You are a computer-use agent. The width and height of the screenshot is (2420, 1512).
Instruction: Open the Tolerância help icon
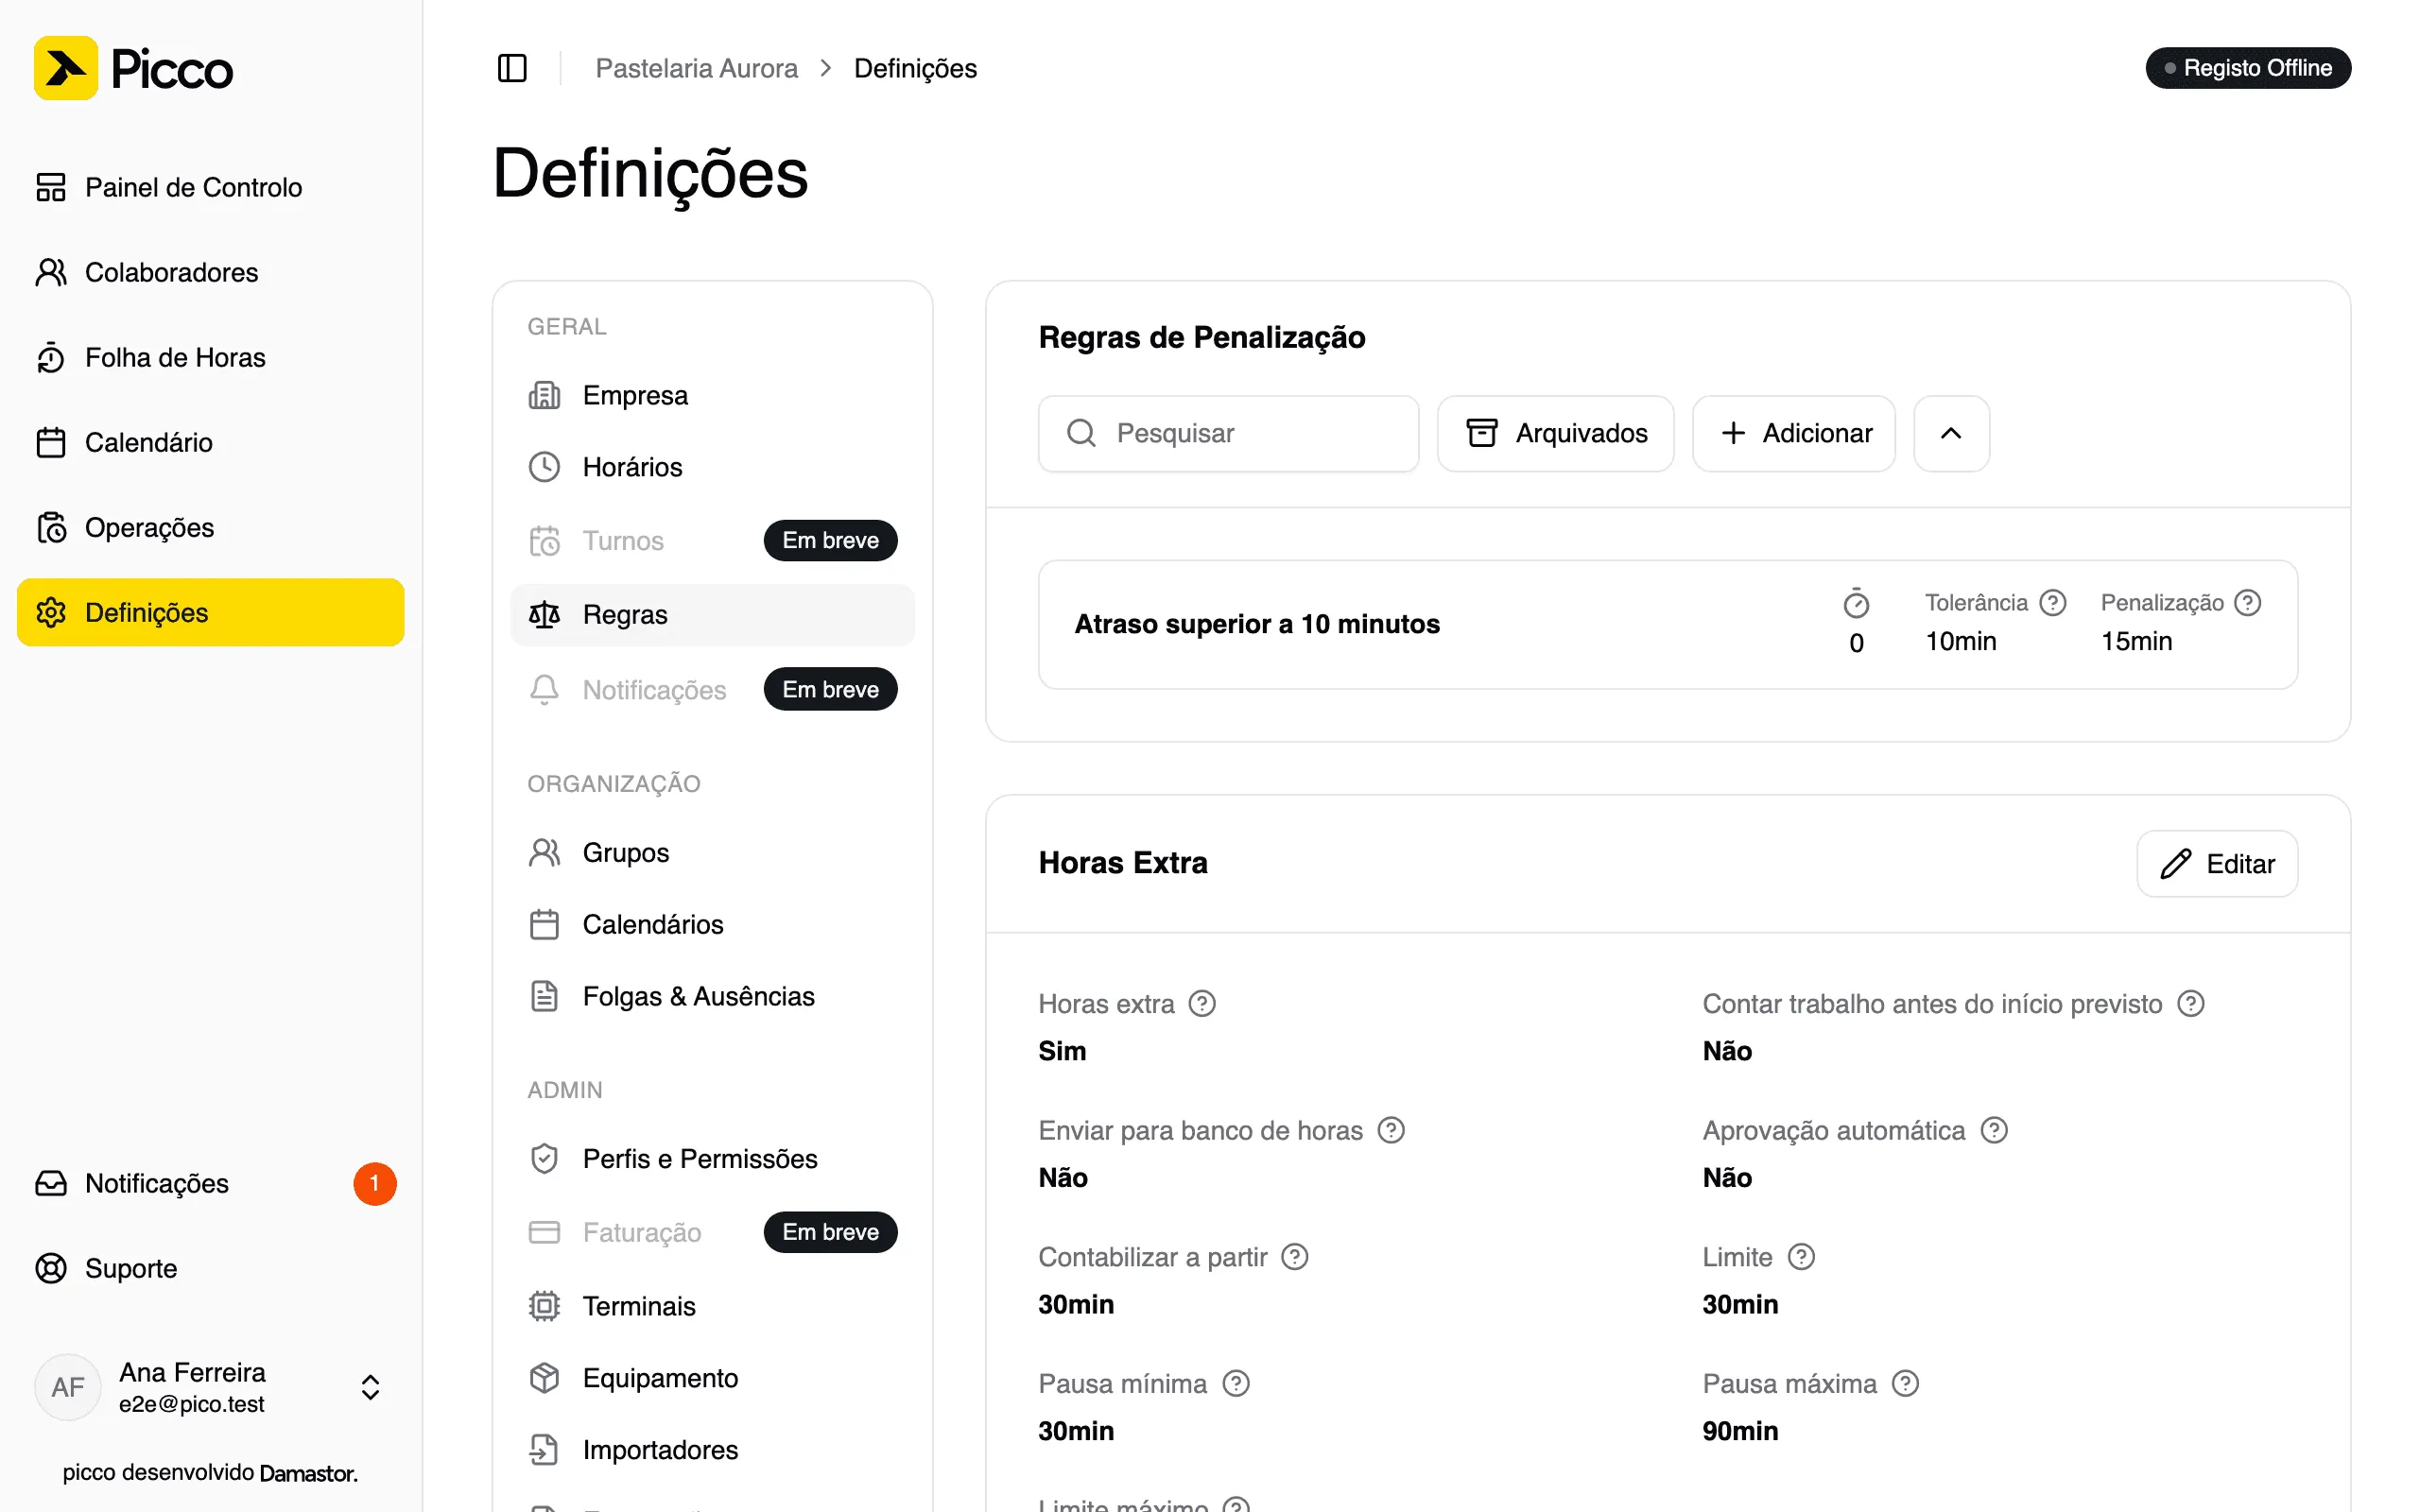click(x=2053, y=602)
